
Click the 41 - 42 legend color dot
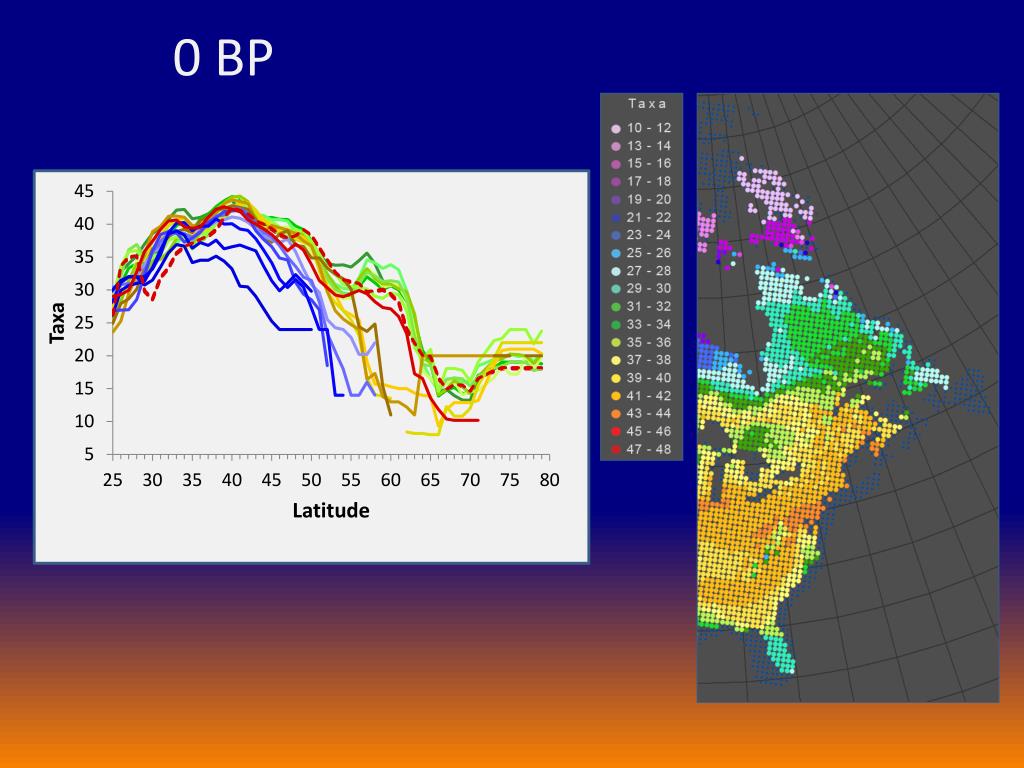pos(616,396)
